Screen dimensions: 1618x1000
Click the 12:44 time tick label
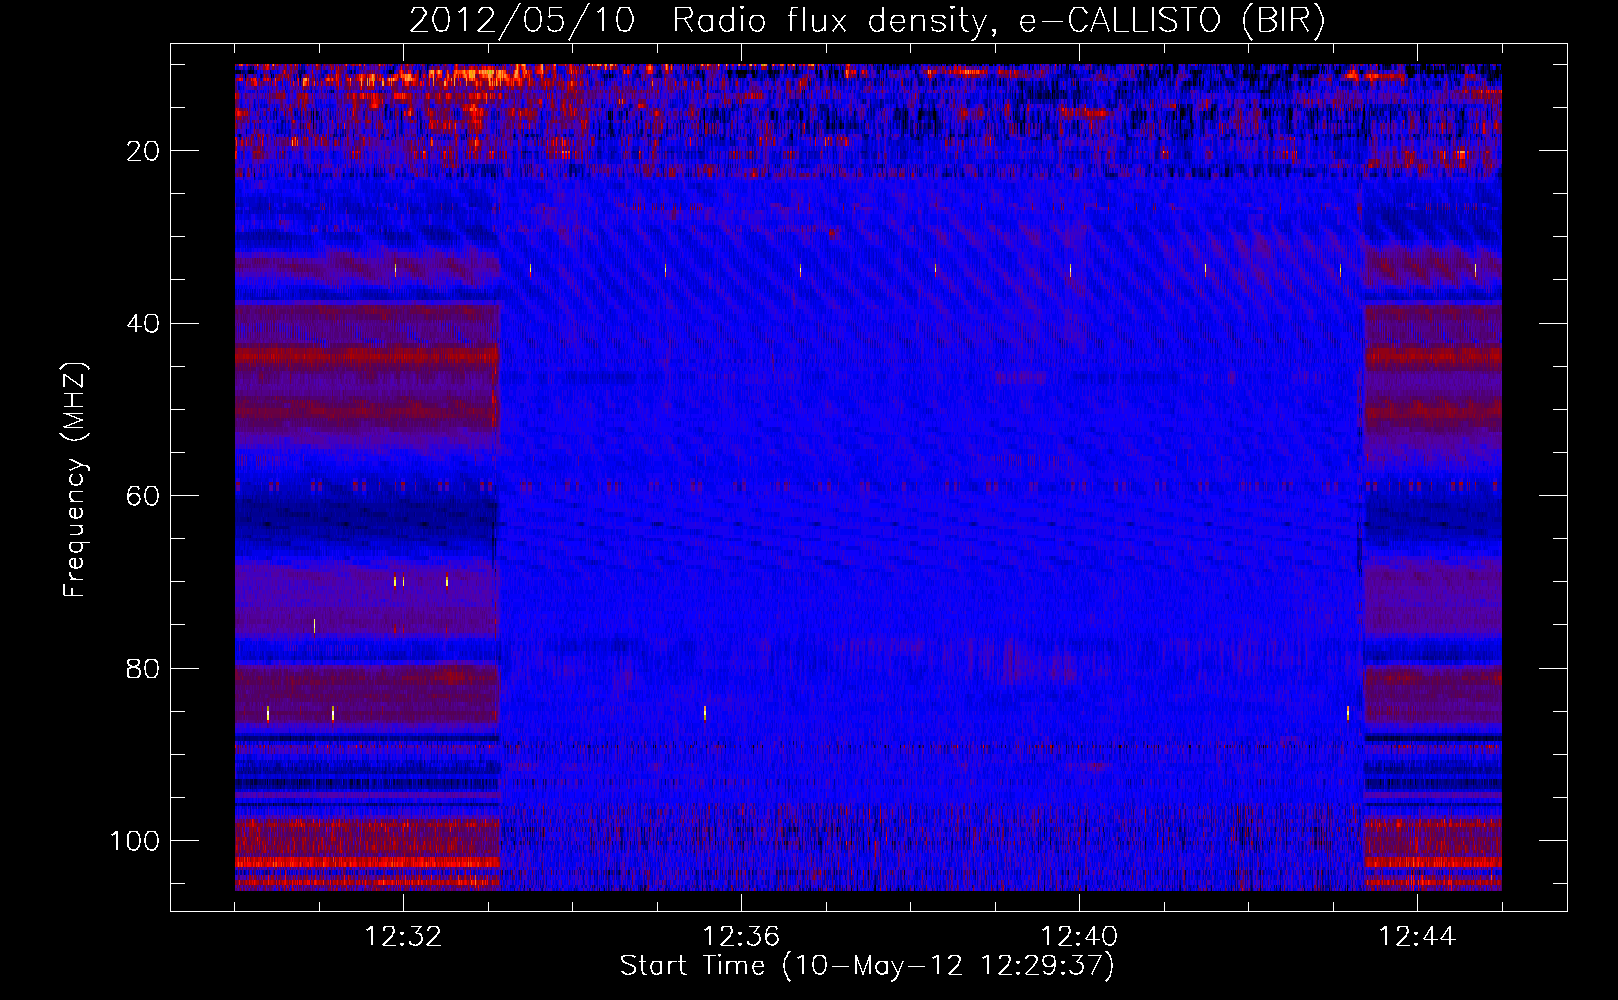point(1417,937)
